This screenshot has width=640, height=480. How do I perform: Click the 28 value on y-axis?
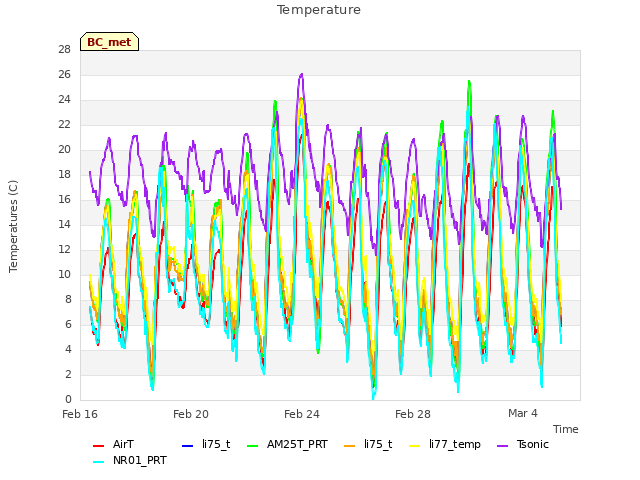pyautogui.click(x=64, y=49)
